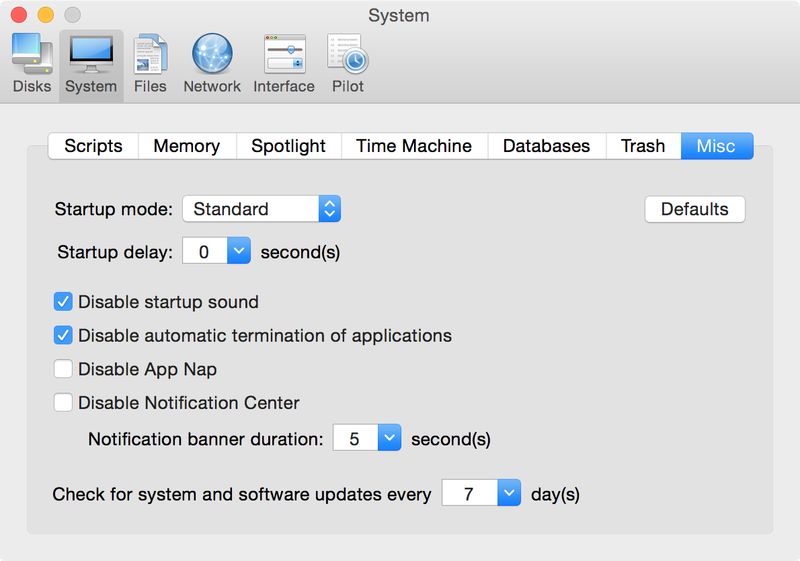Switch to the Network toolbar section
800x561 pixels.
(212, 62)
